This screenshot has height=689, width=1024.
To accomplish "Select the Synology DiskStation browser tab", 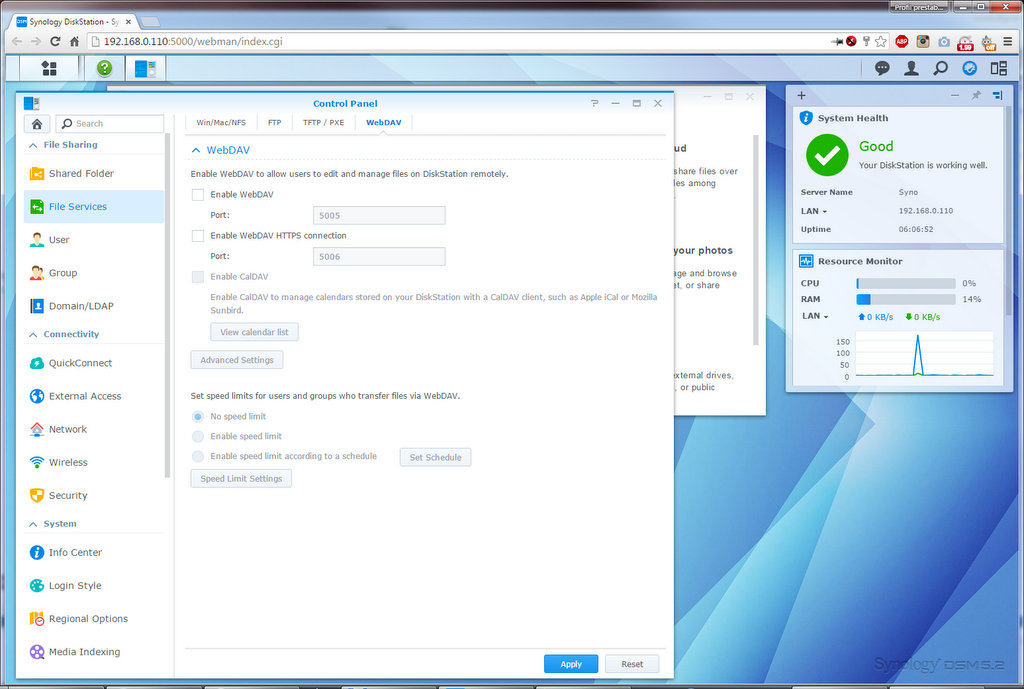I will pyautogui.click(x=74, y=22).
